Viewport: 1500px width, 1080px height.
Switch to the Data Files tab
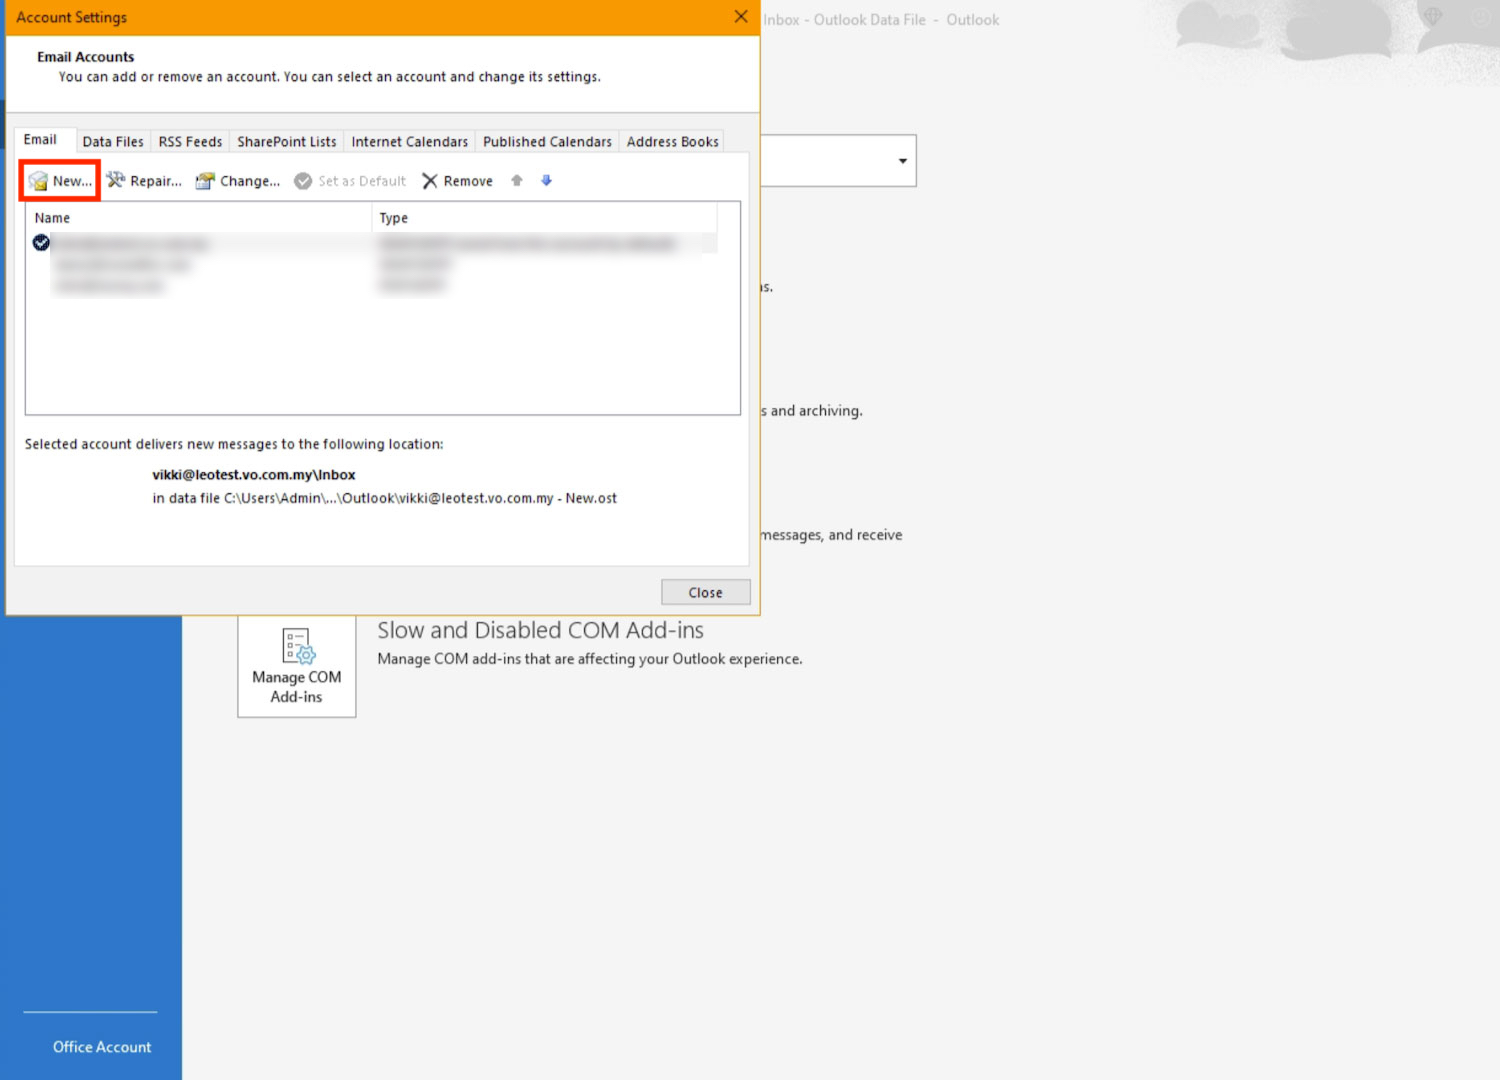point(113,142)
